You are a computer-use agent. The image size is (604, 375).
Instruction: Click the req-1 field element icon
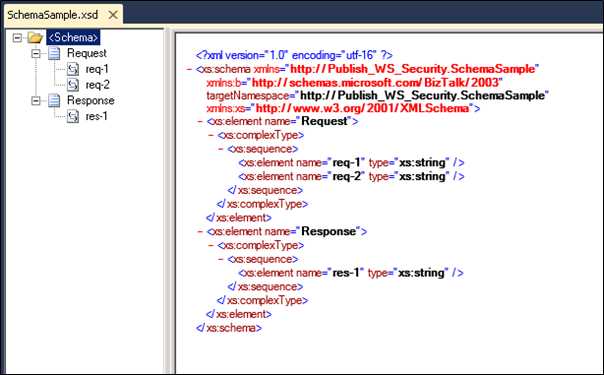click(x=73, y=69)
